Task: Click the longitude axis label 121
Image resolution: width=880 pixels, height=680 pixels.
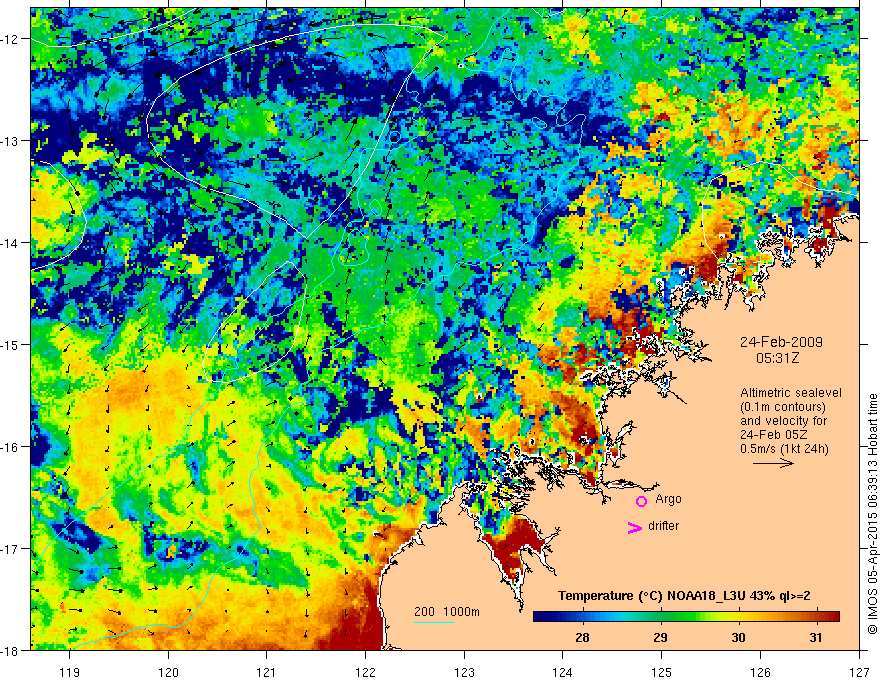Action: coord(267,672)
